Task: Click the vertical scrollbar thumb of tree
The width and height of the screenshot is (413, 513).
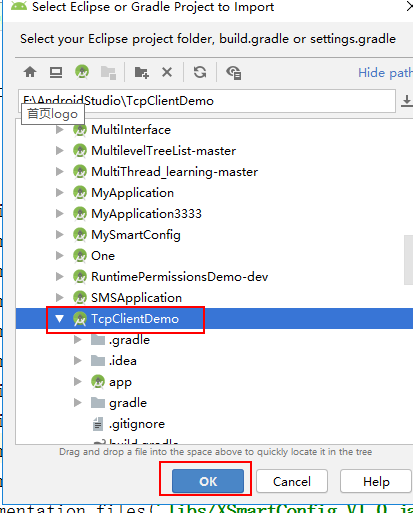Action: (x=408, y=260)
